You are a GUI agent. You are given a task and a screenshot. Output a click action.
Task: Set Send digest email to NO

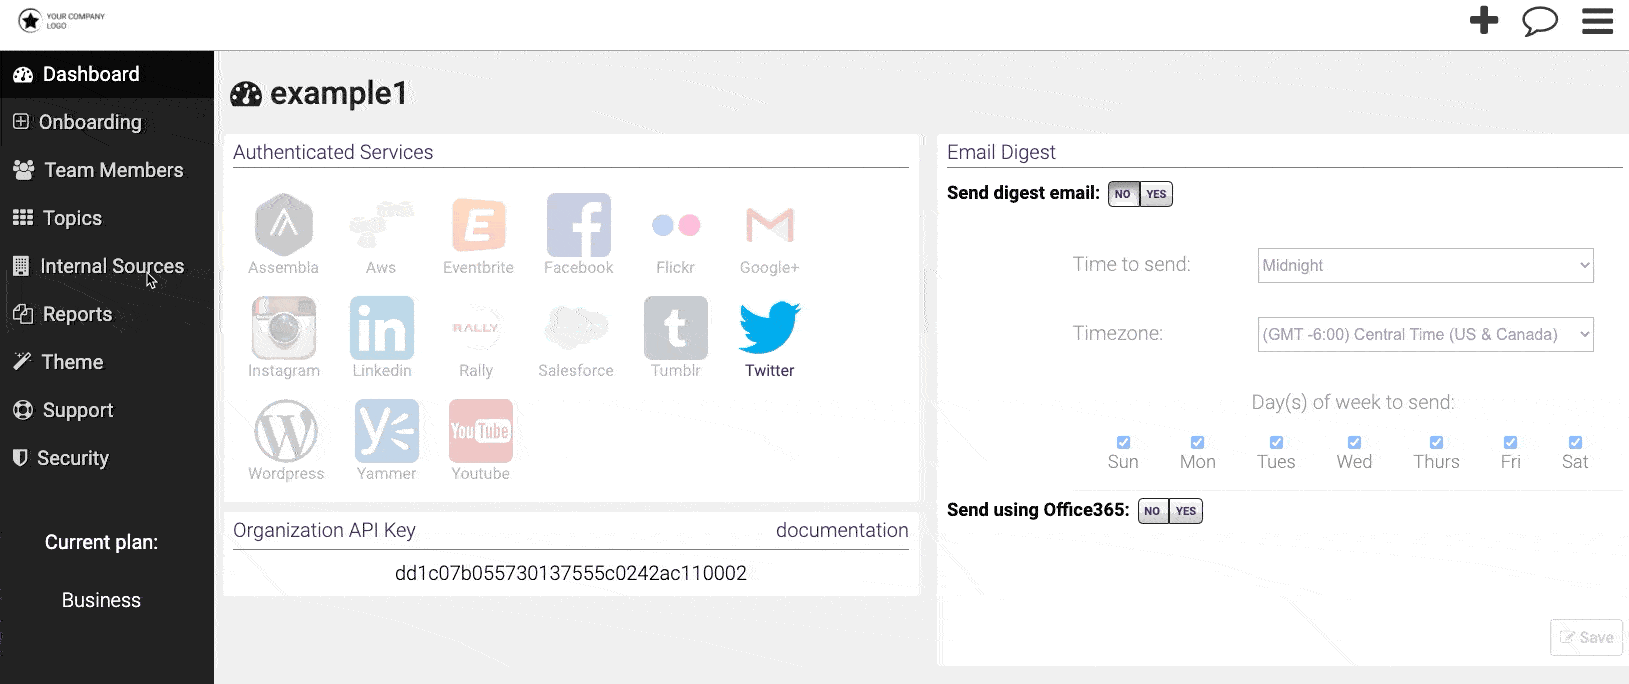coord(1123,194)
